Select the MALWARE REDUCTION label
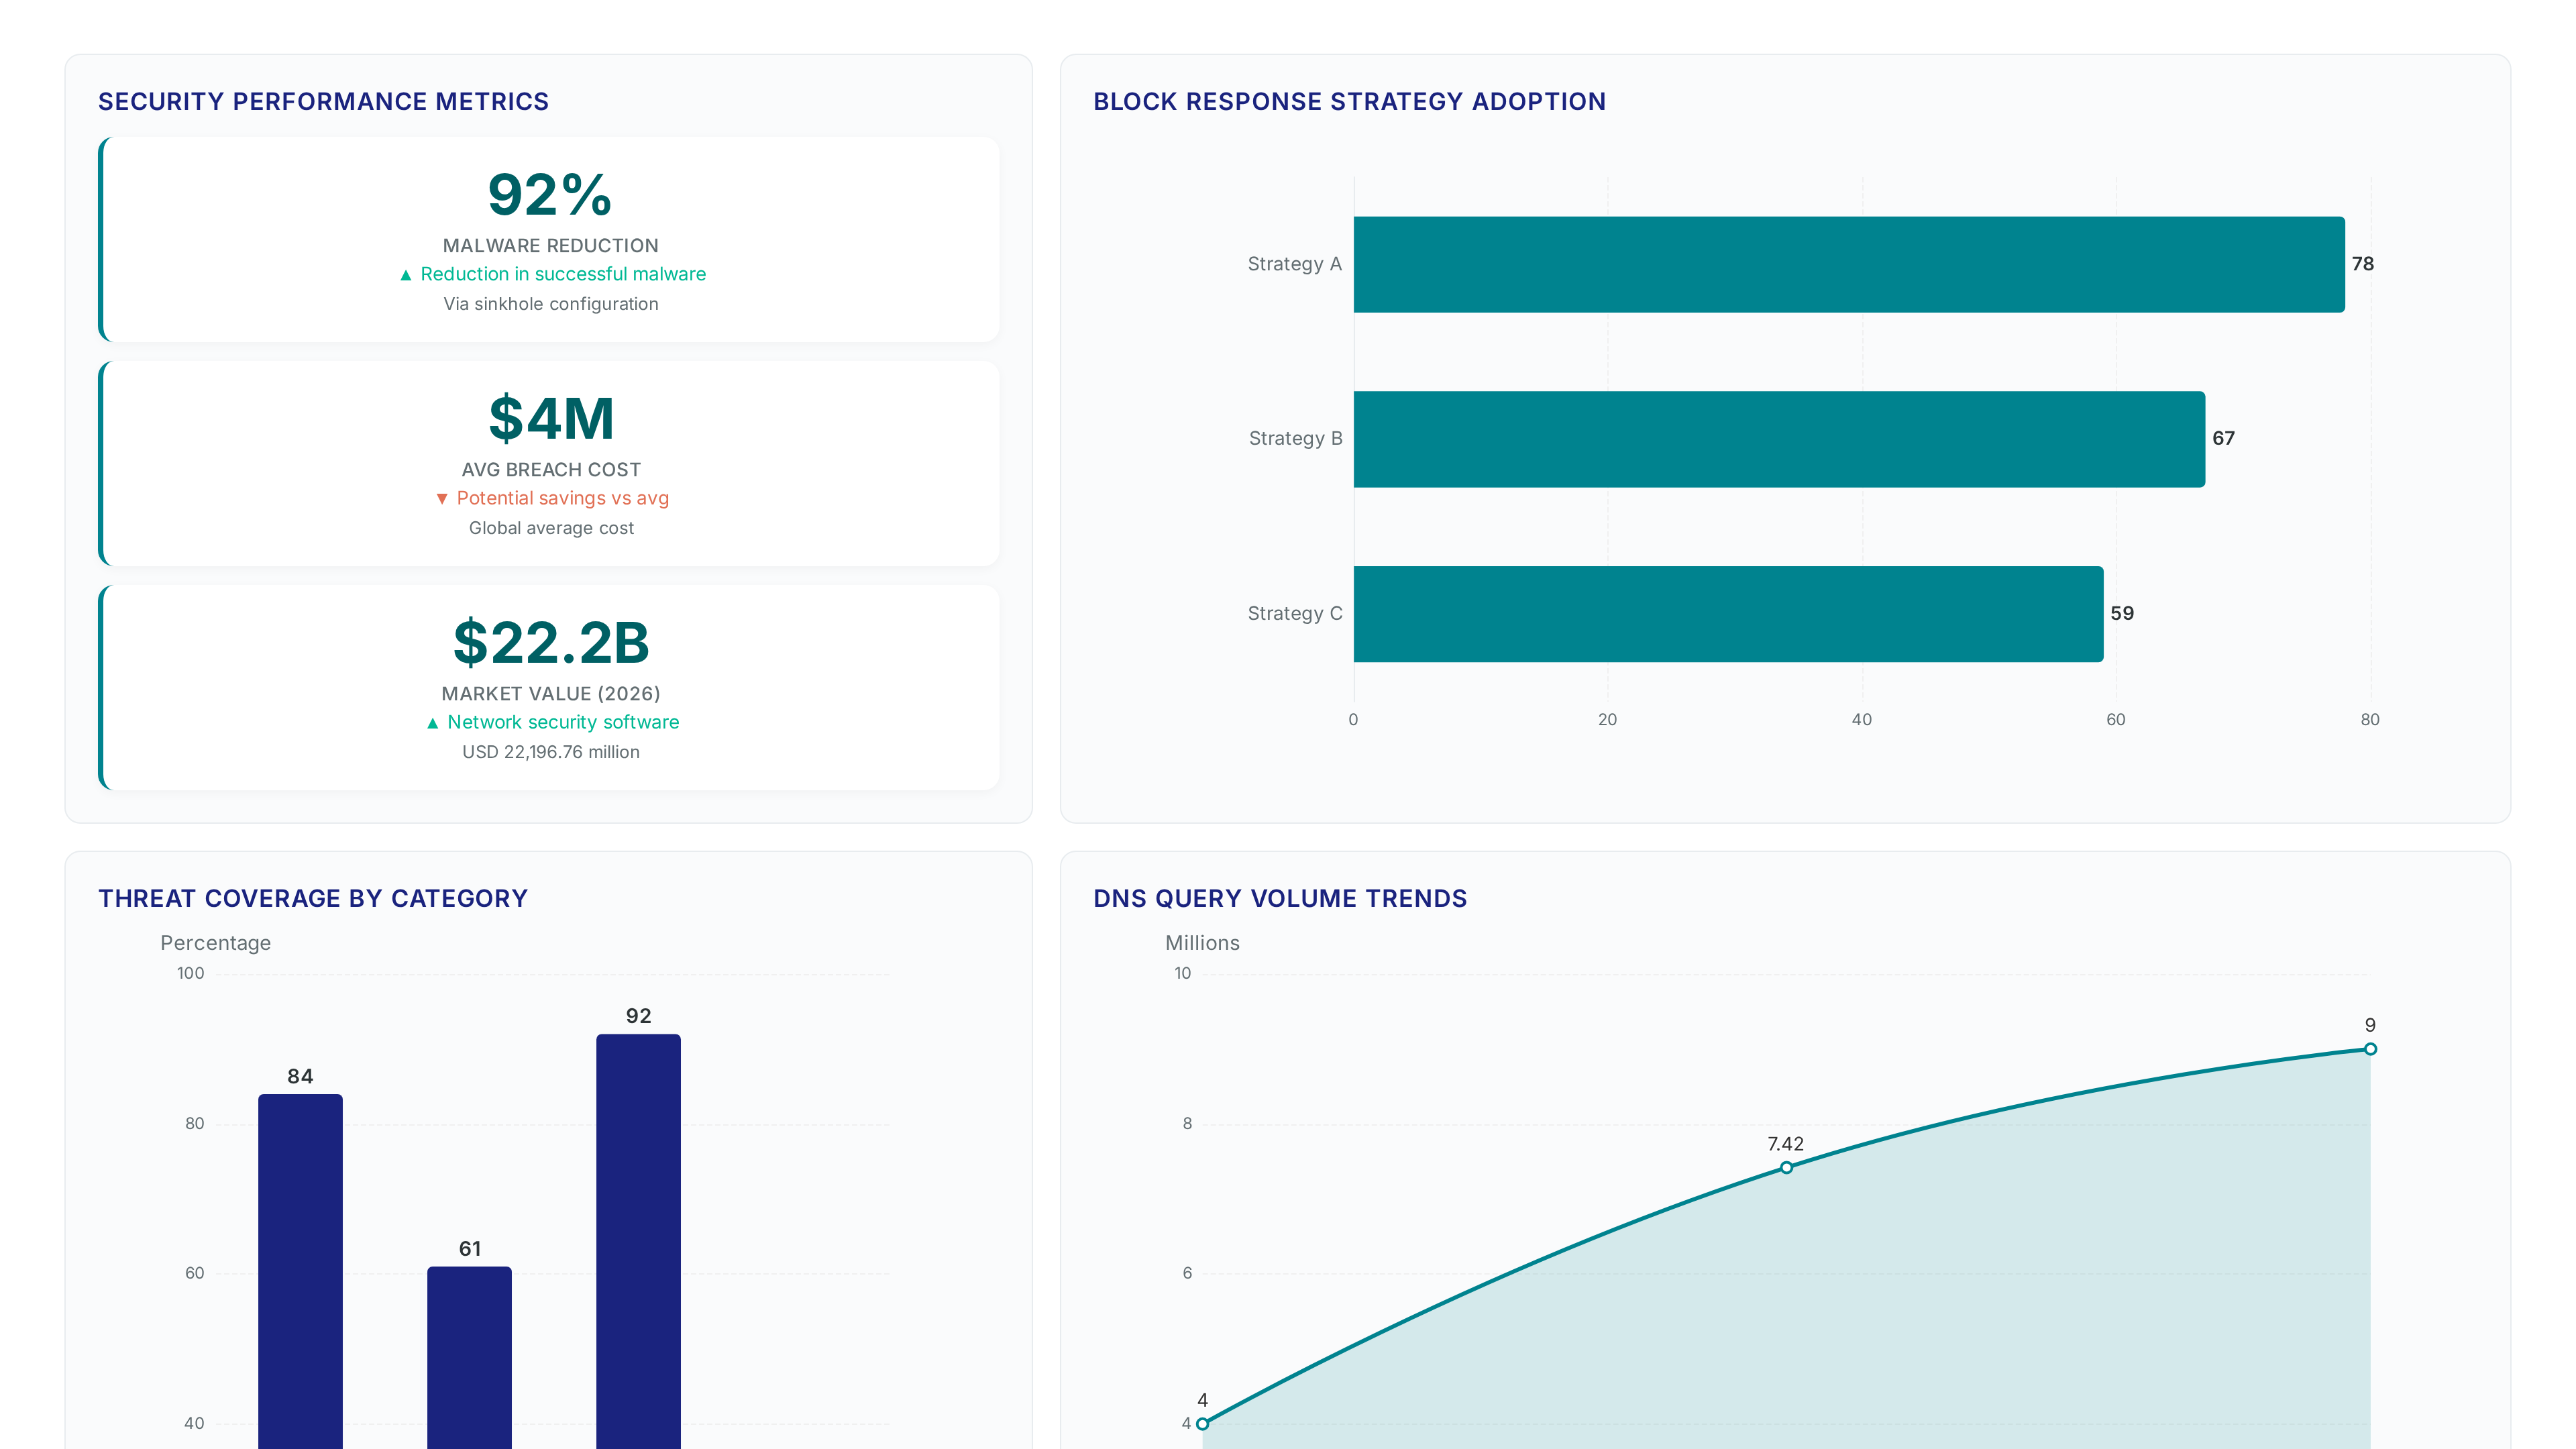 tap(551, 246)
